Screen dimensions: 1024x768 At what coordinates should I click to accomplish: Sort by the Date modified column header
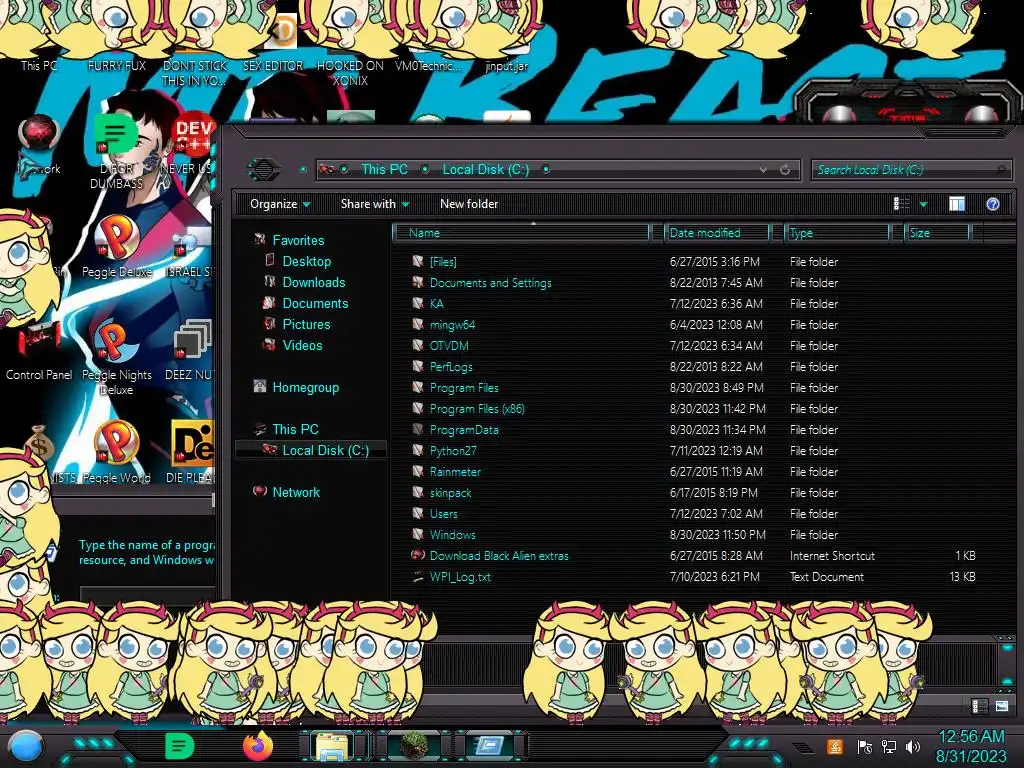point(717,232)
